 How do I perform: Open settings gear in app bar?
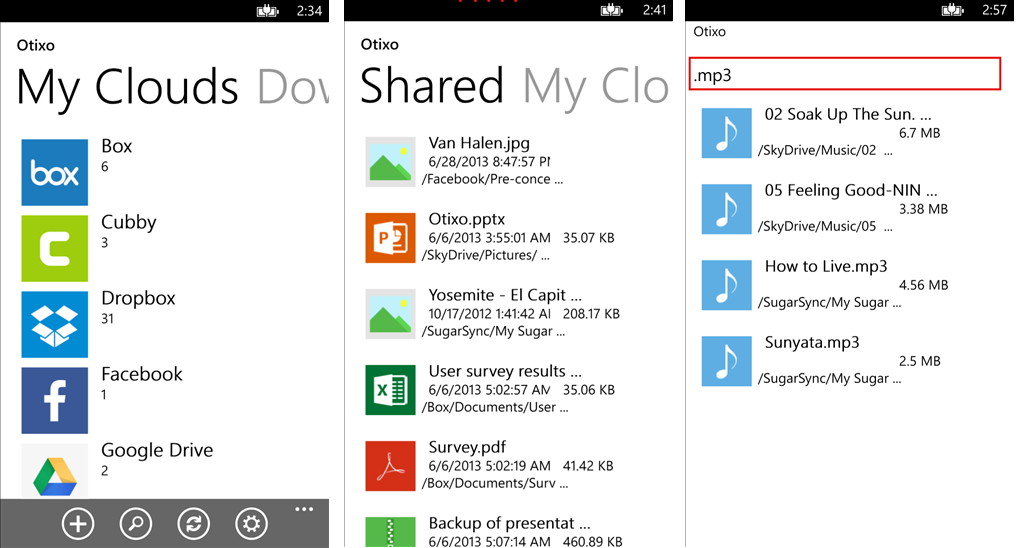251,523
